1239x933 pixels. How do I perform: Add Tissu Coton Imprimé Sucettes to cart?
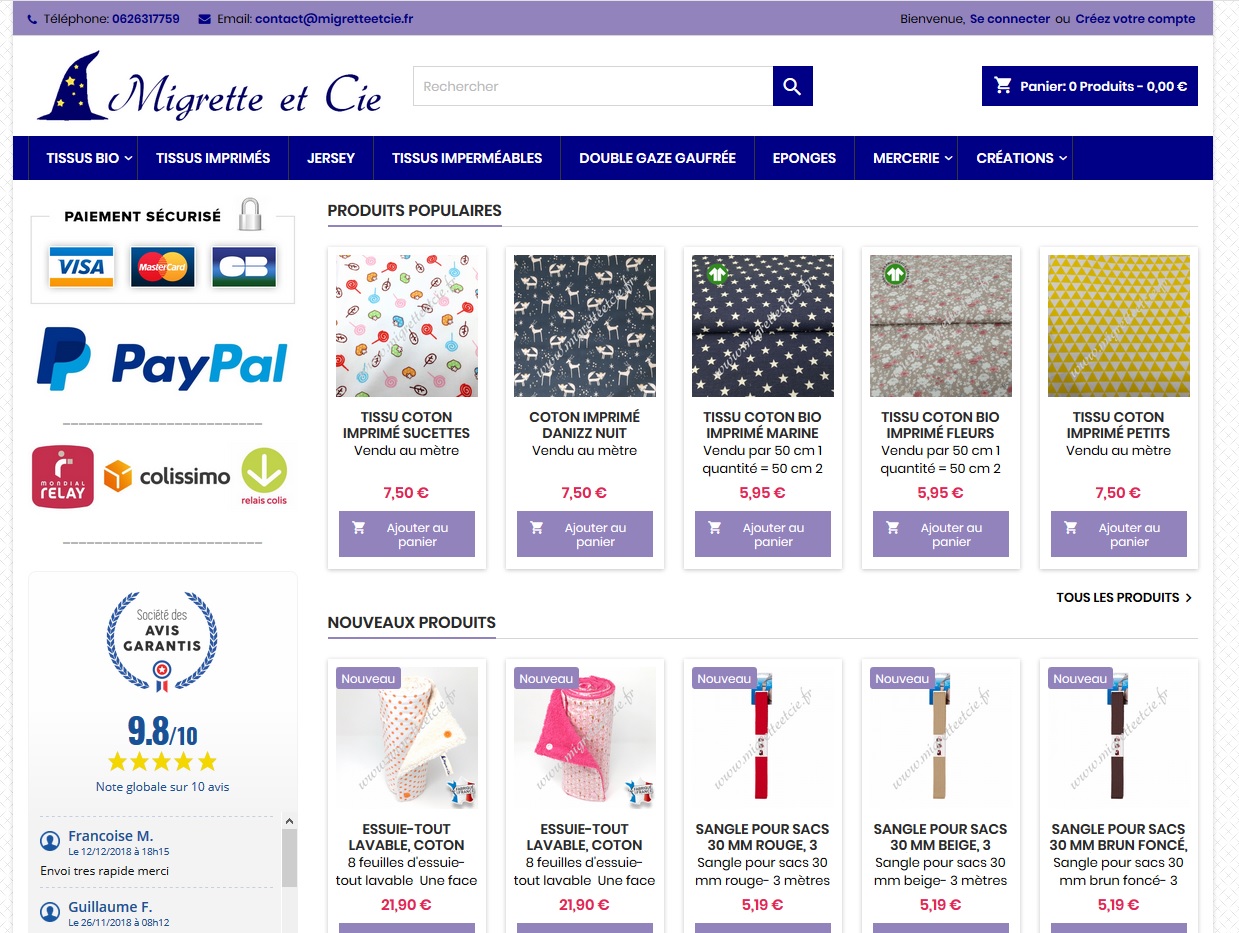tap(407, 534)
